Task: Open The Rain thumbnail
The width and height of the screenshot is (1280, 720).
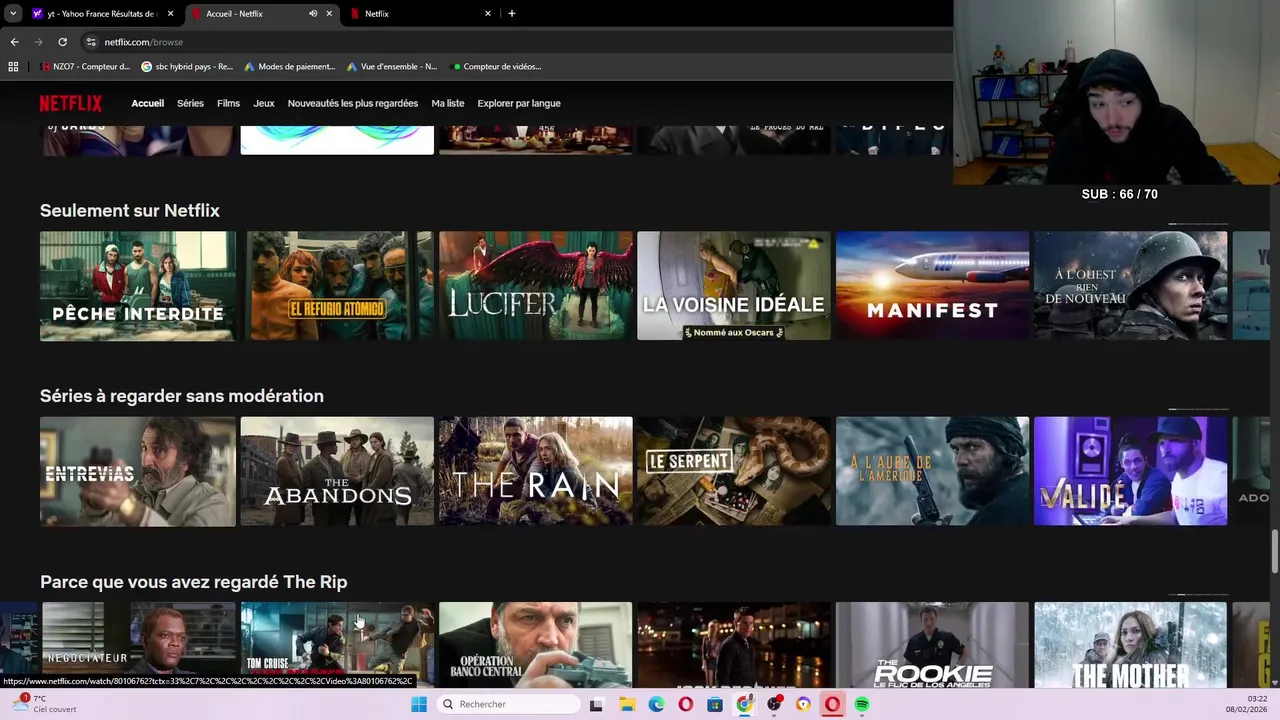Action: click(x=536, y=471)
